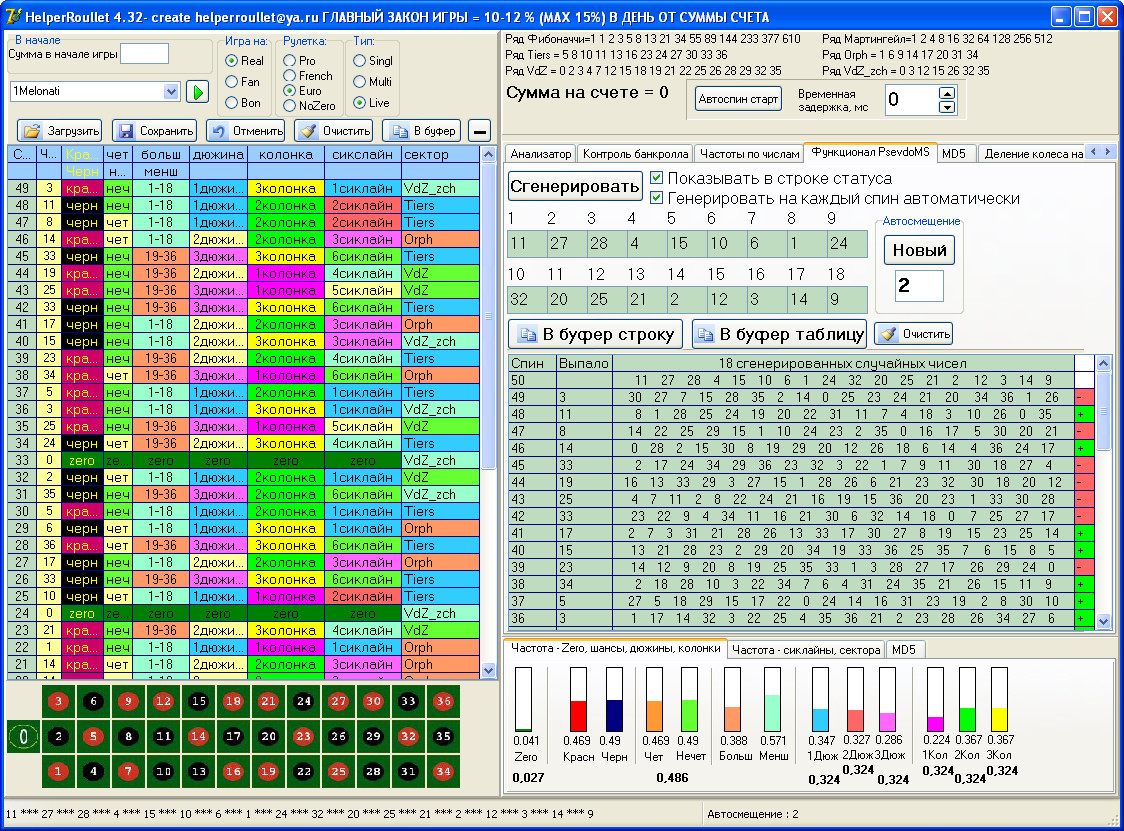Image resolution: width=1124 pixels, height=831 pixels.
Task: Select the Fan radio button
Action: 232,82
